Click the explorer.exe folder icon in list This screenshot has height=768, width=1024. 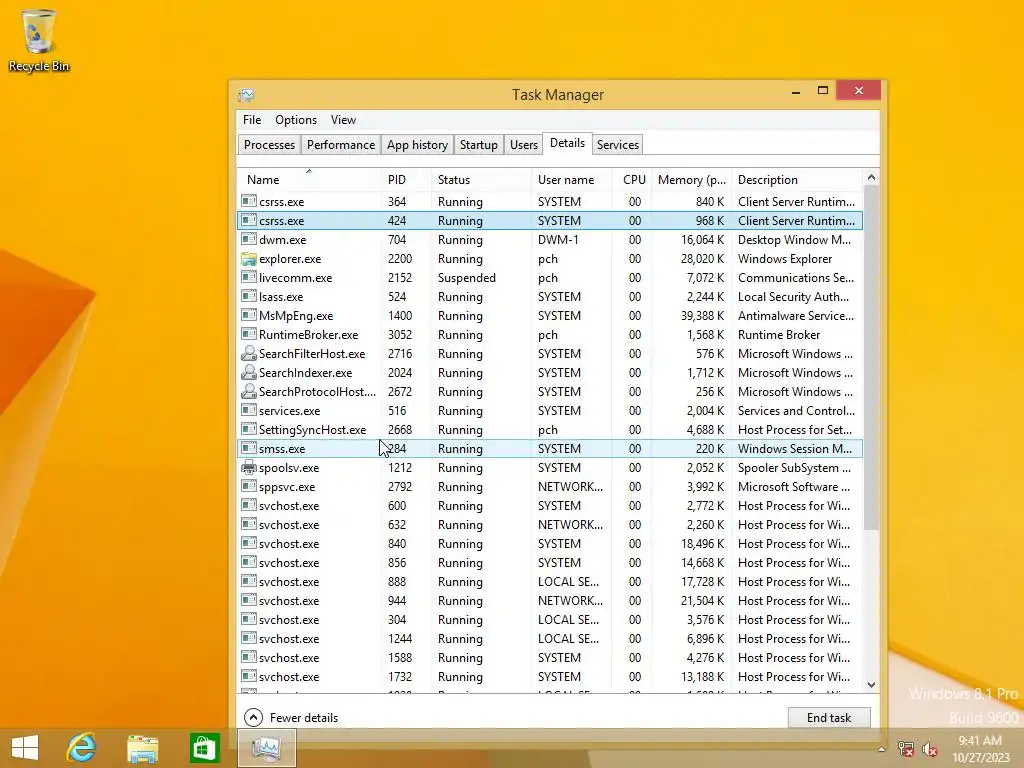click(248, 259)
